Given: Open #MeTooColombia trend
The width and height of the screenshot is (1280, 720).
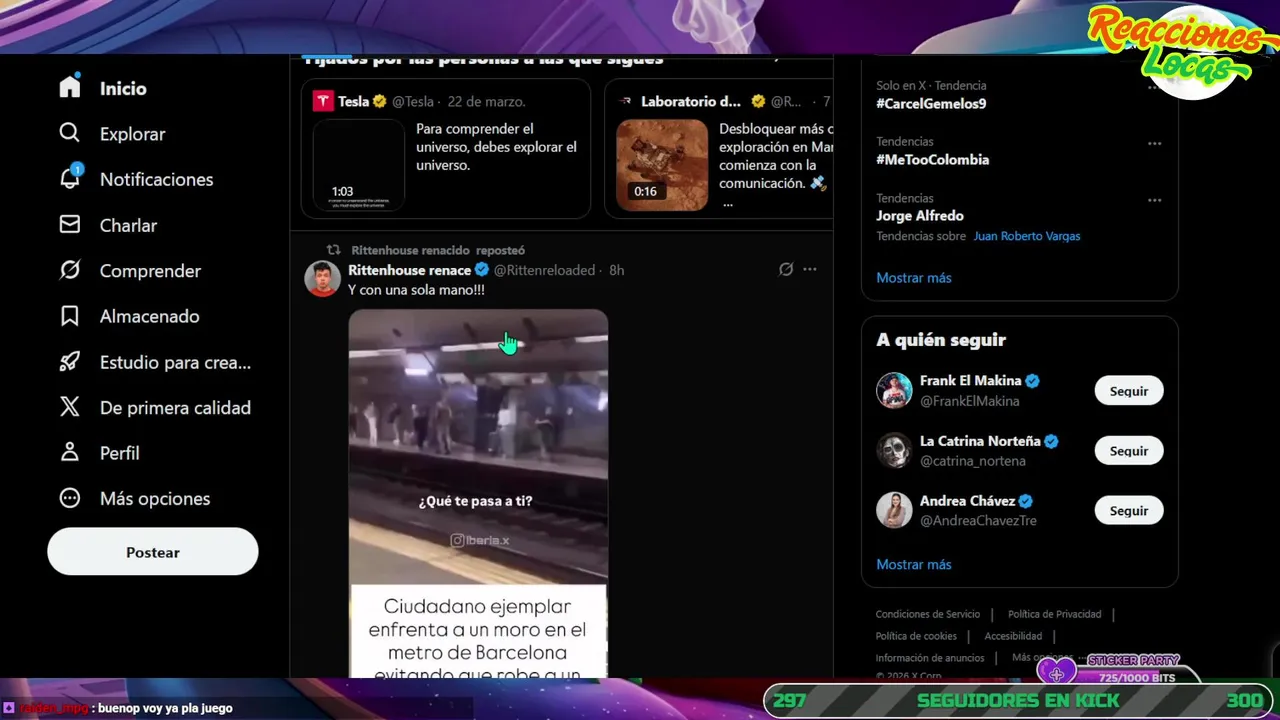Looking at the screenshot, I should tap(933, 159).
